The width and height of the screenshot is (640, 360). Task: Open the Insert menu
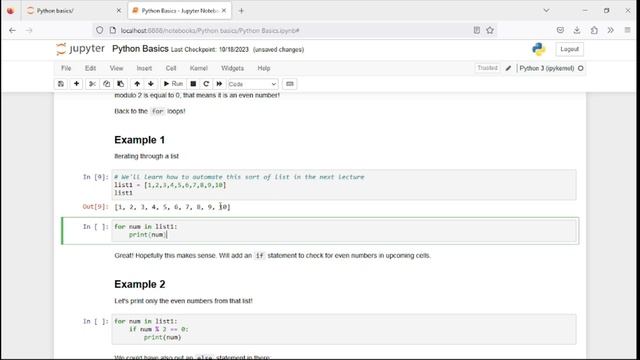coord(144,68)
